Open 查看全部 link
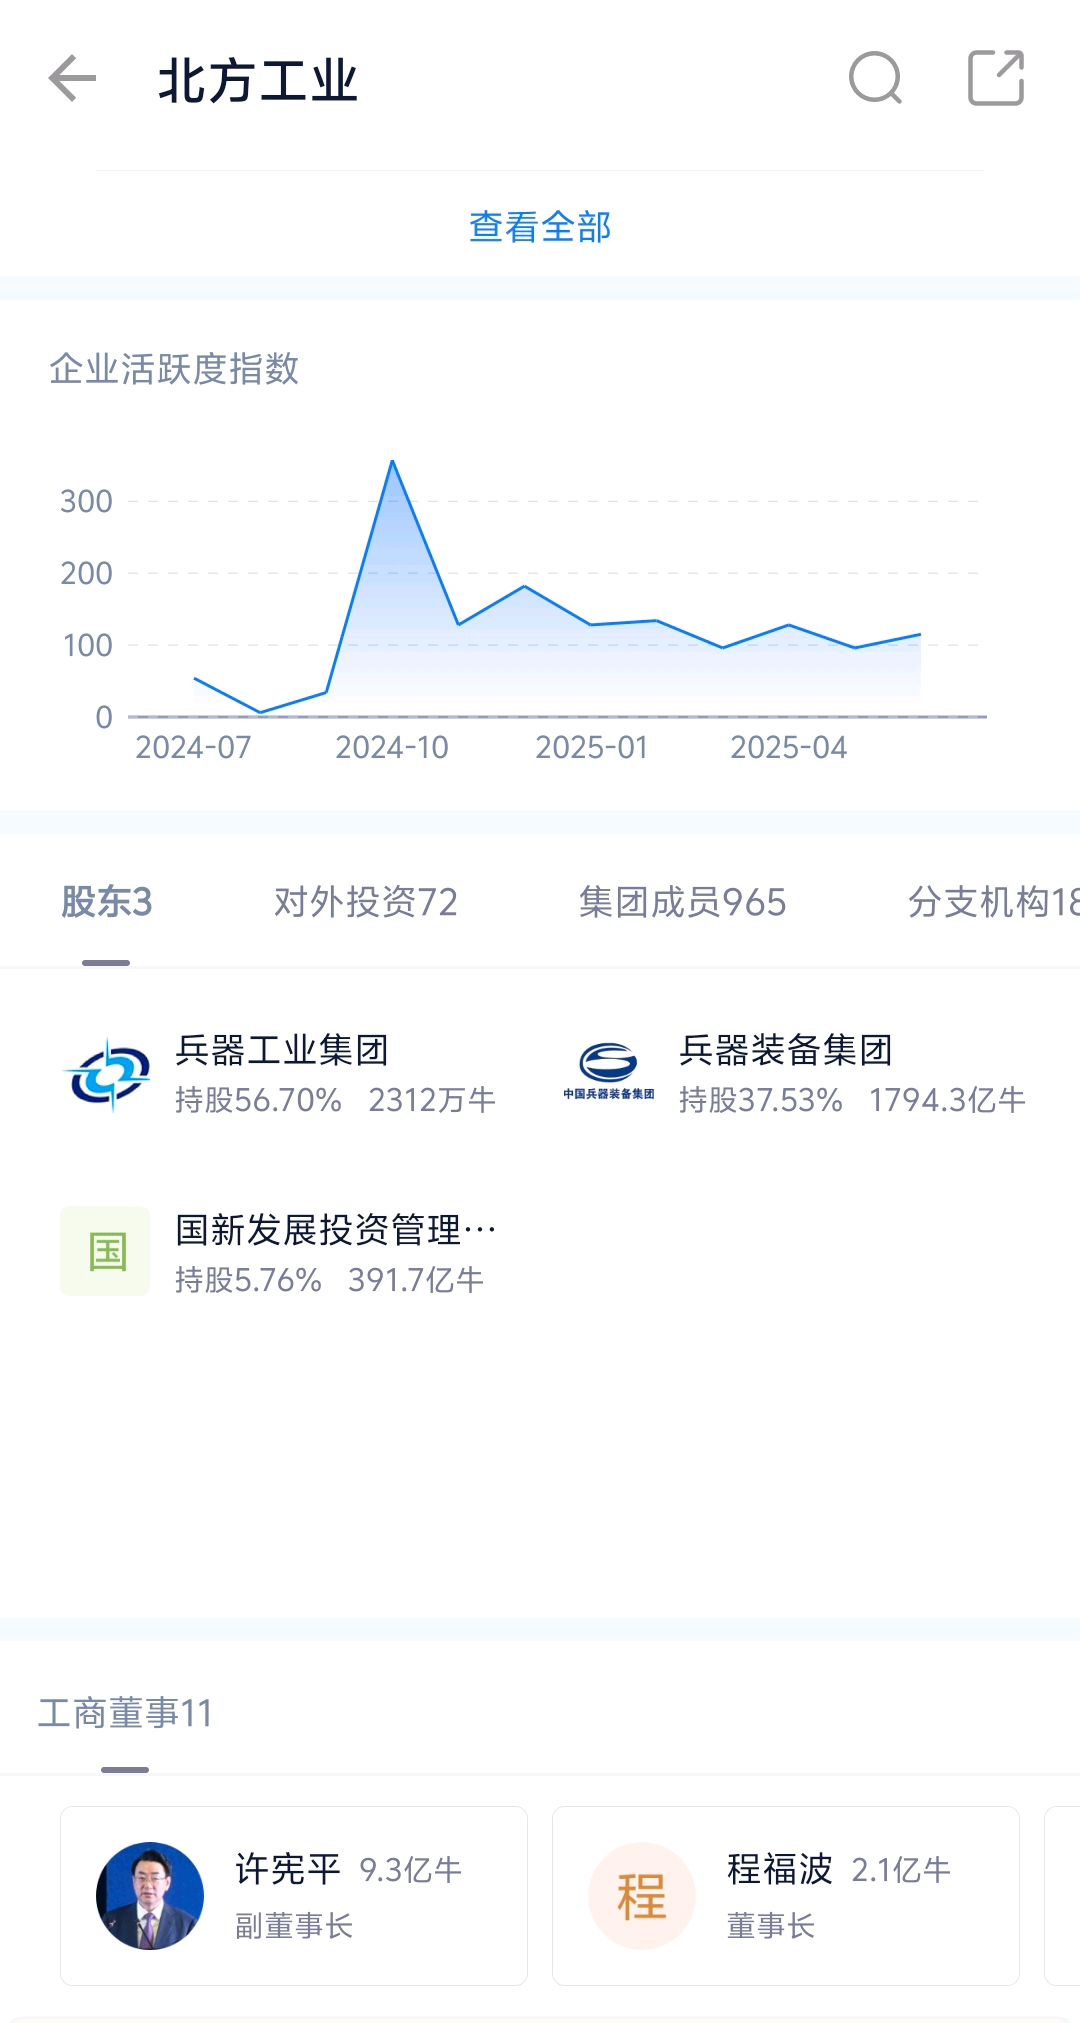The image size is (1080, 2023). (540, 227)
